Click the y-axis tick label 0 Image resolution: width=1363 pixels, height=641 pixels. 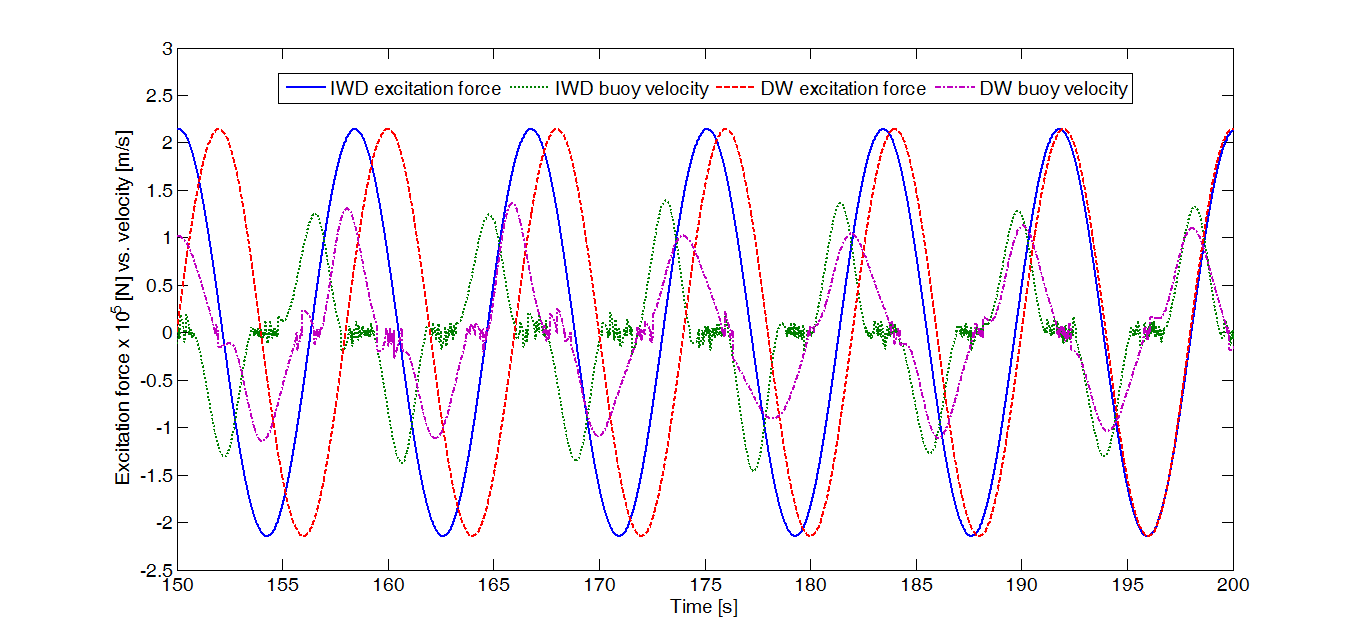(167, 333)
